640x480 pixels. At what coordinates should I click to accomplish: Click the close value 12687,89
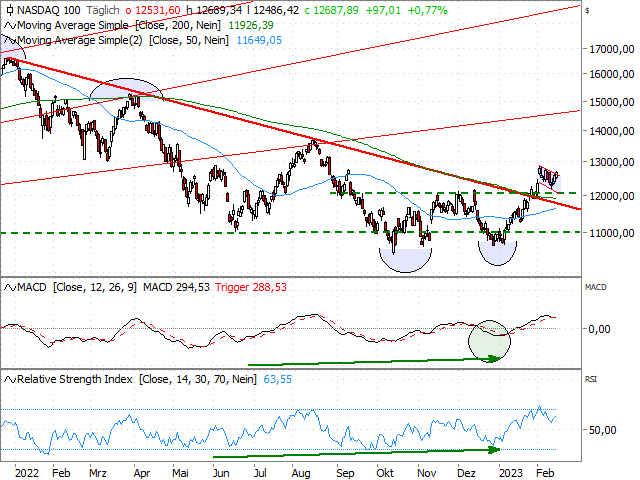(336, 10)
